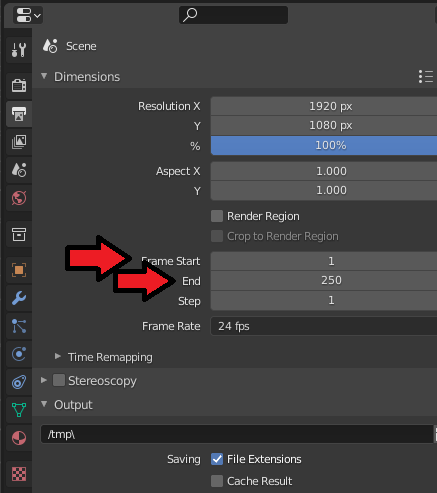Open the Tool properties tab
The width and height of the screenshot is (437, 493).
19,50
